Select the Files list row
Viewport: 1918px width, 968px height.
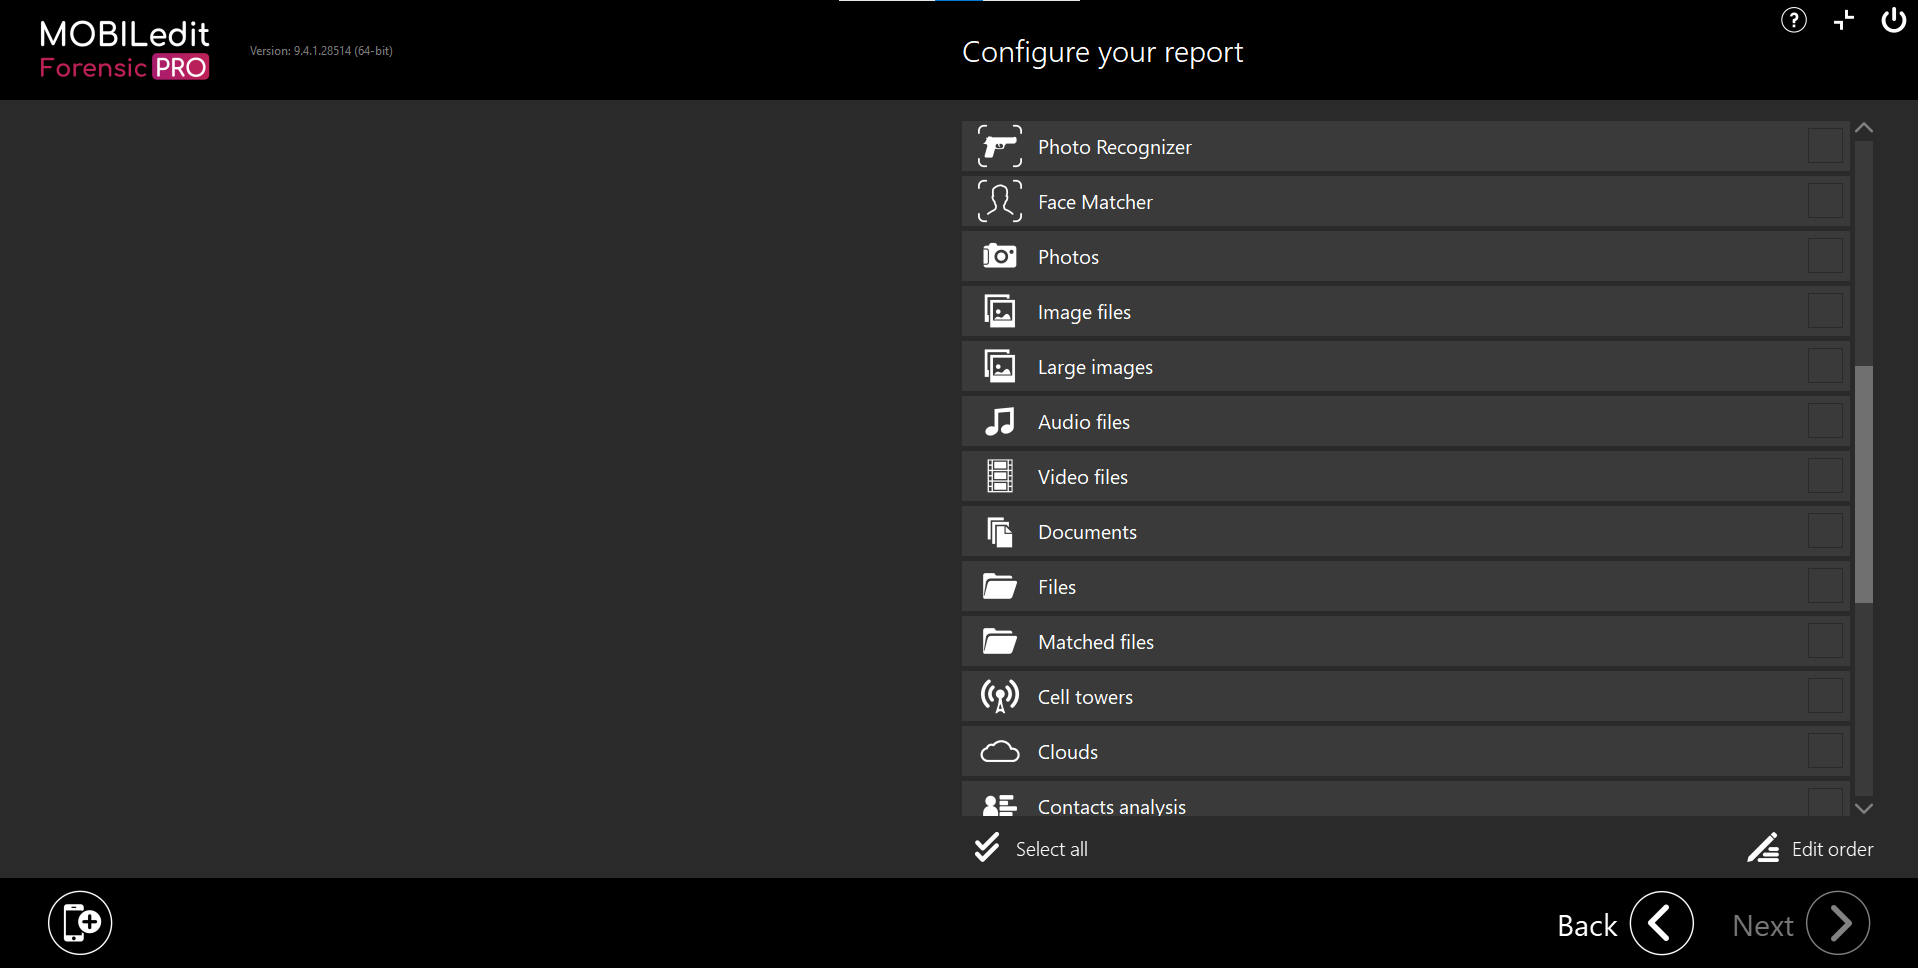(x=1400, y=587)
